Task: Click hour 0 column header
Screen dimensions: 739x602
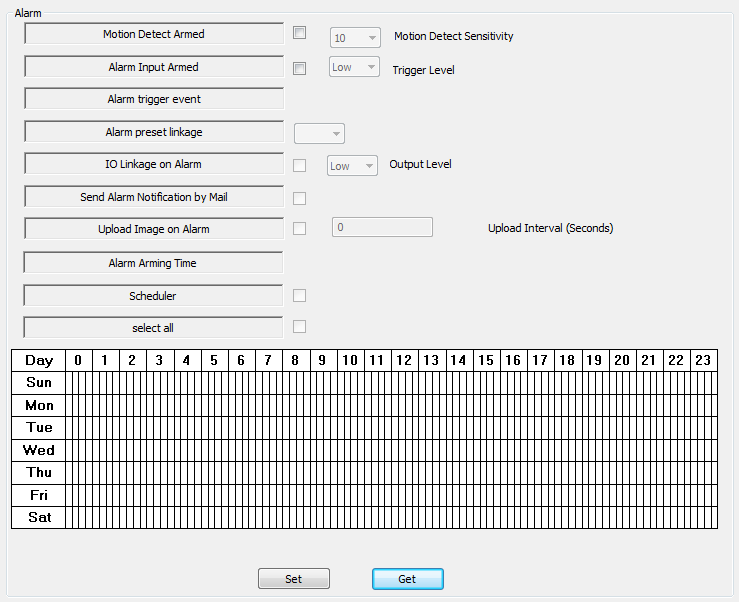Action: pyautogui.click(x=79, y=361)
